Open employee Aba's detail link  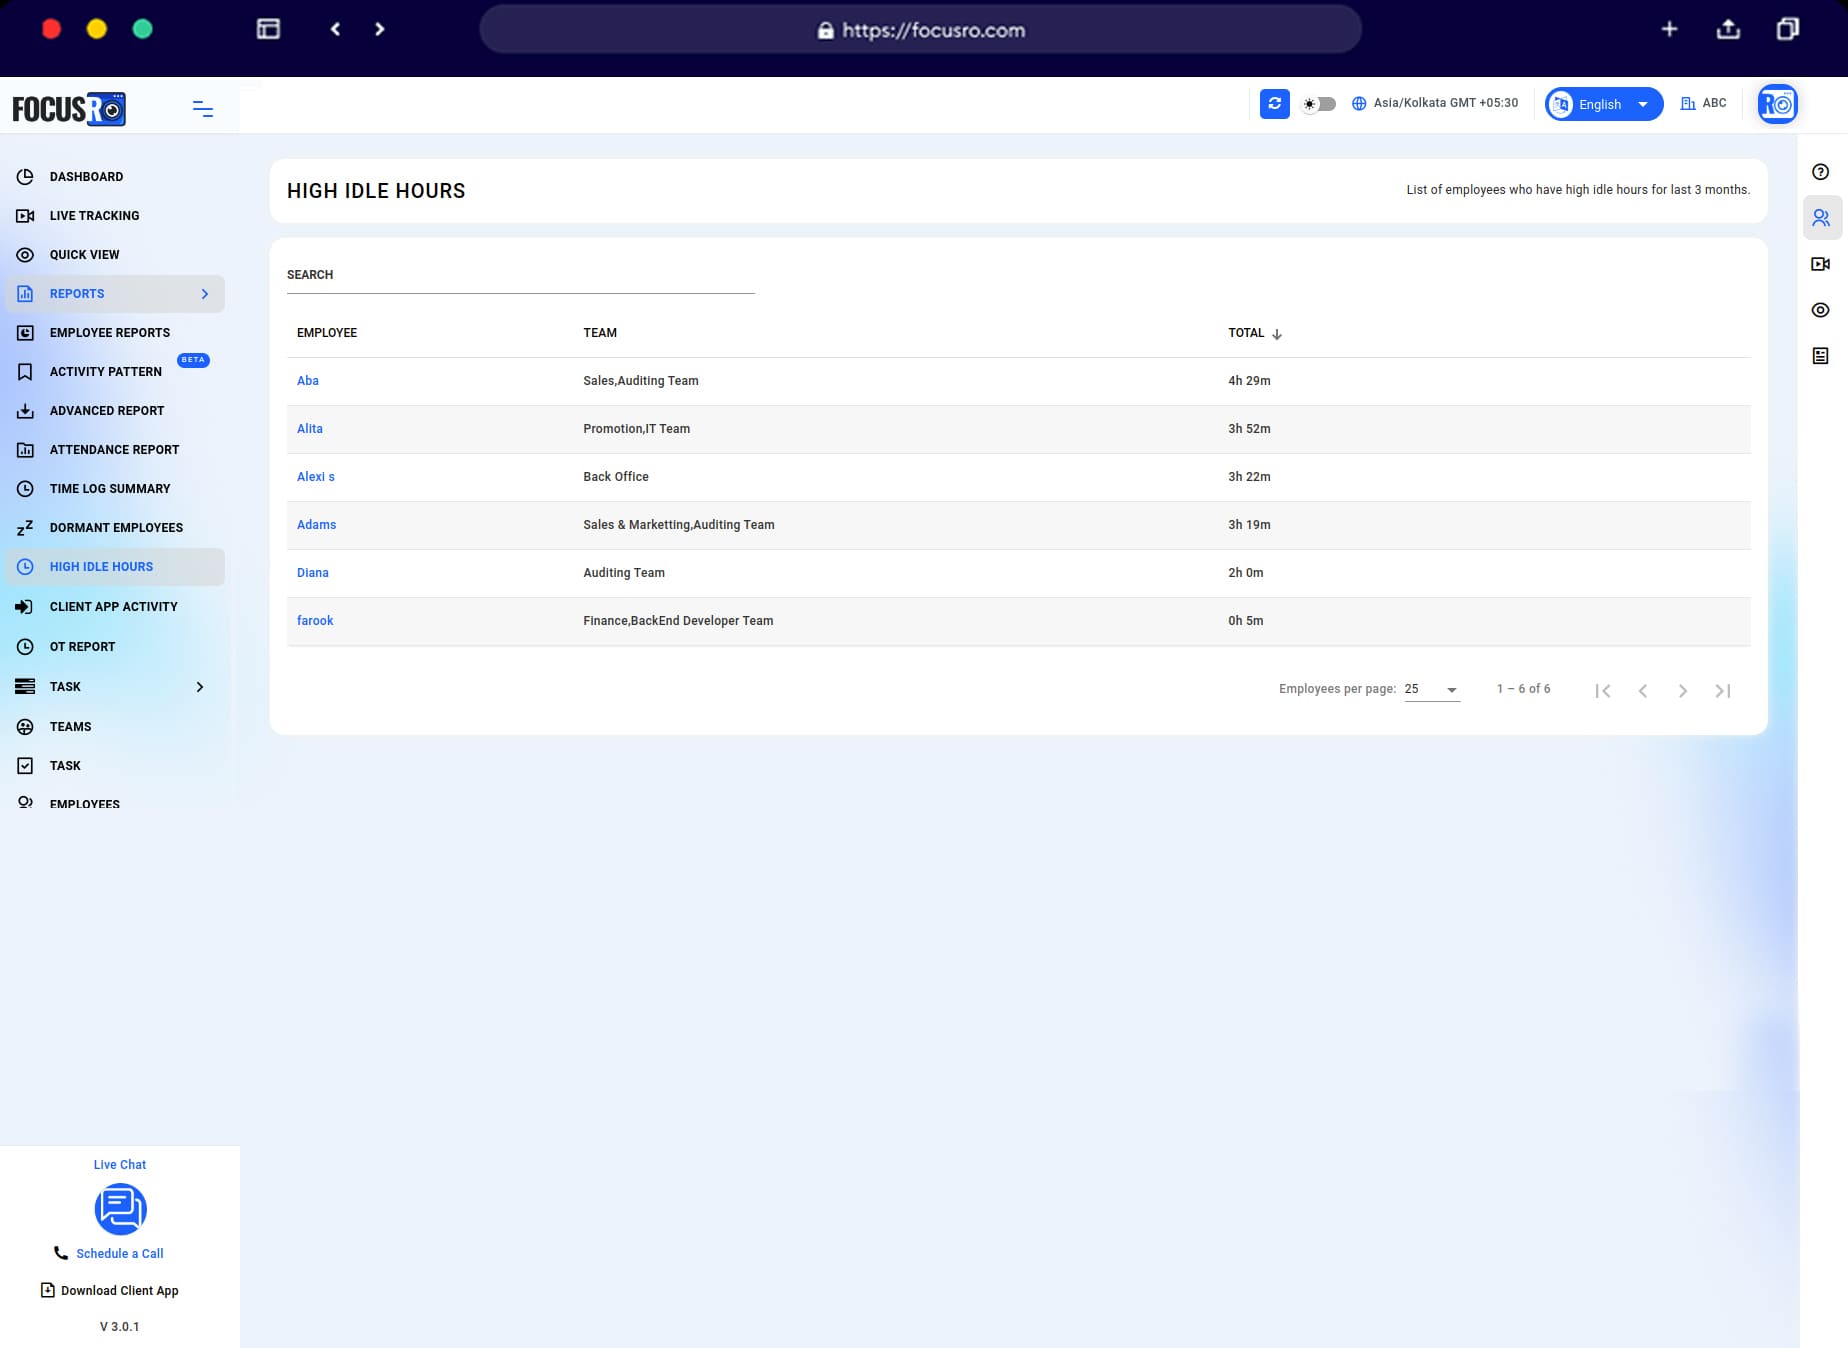coord(307,381)
